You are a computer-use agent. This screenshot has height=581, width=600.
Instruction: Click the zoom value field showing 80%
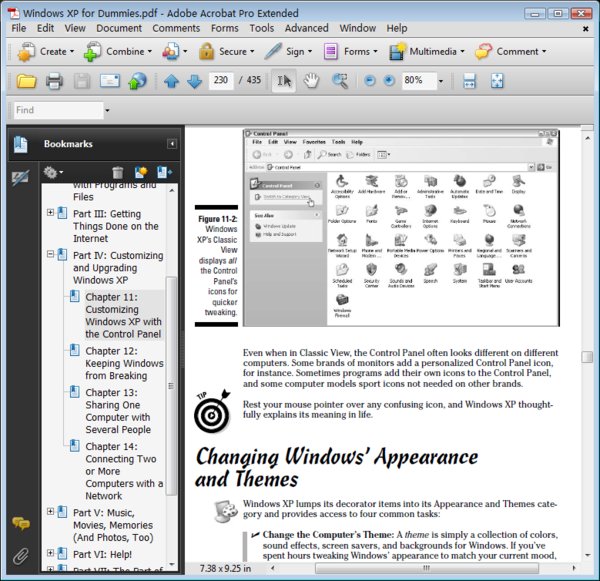[x=419, y=80]
